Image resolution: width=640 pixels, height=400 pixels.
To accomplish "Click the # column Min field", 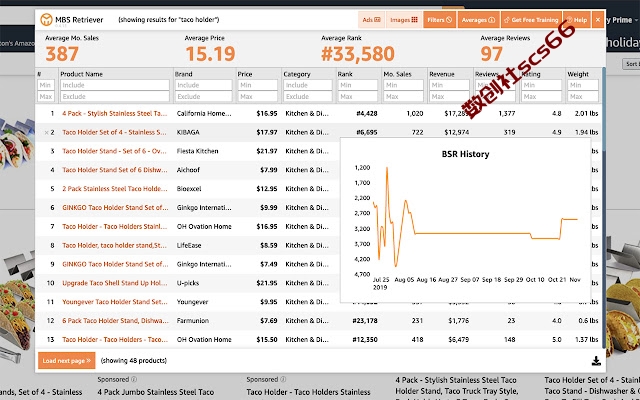I will point(46,85).
